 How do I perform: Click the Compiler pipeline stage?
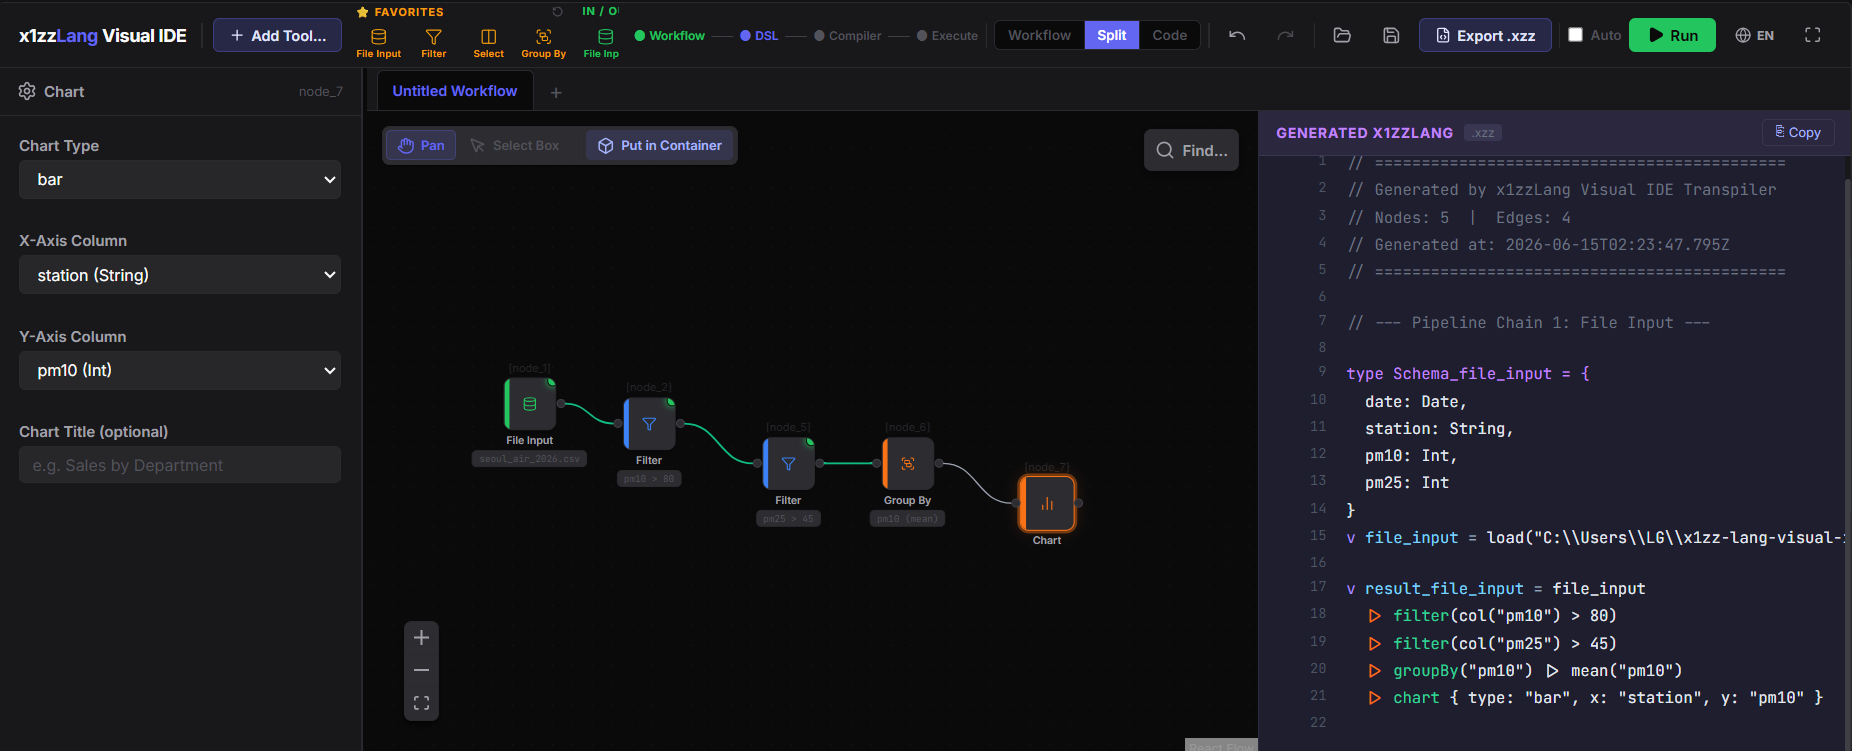847,36
